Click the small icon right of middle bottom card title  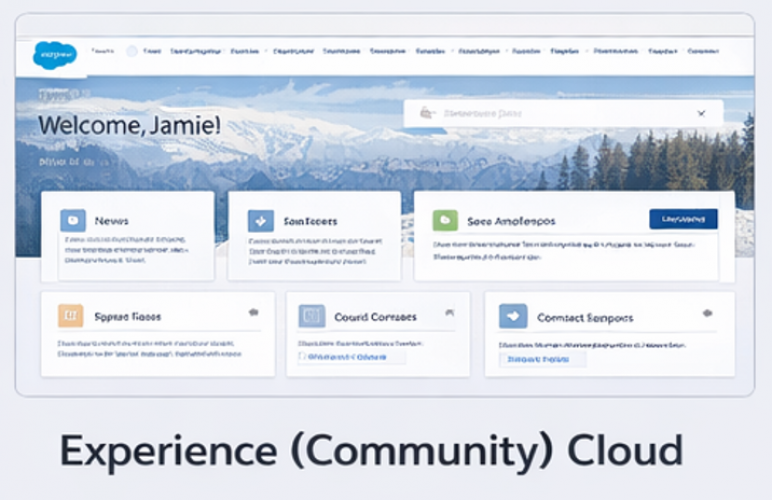(x=450, y=312)
